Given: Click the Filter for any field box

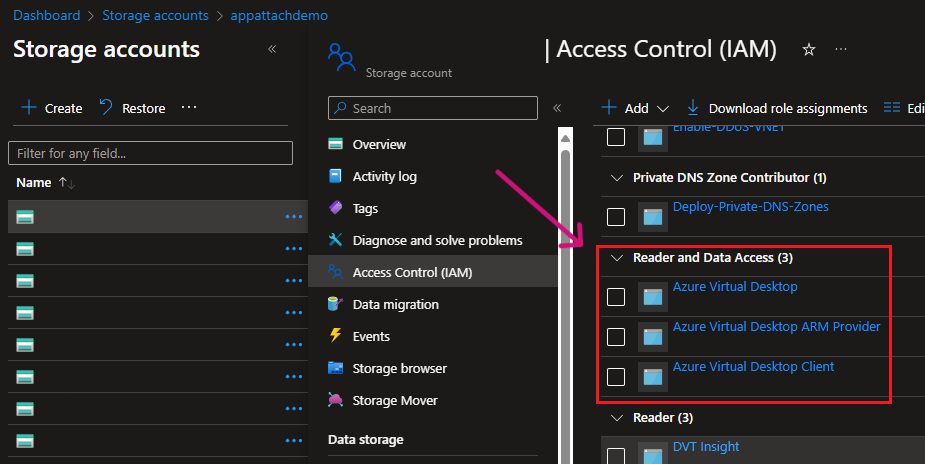Looking at the screenshot, I should point(150,153).
